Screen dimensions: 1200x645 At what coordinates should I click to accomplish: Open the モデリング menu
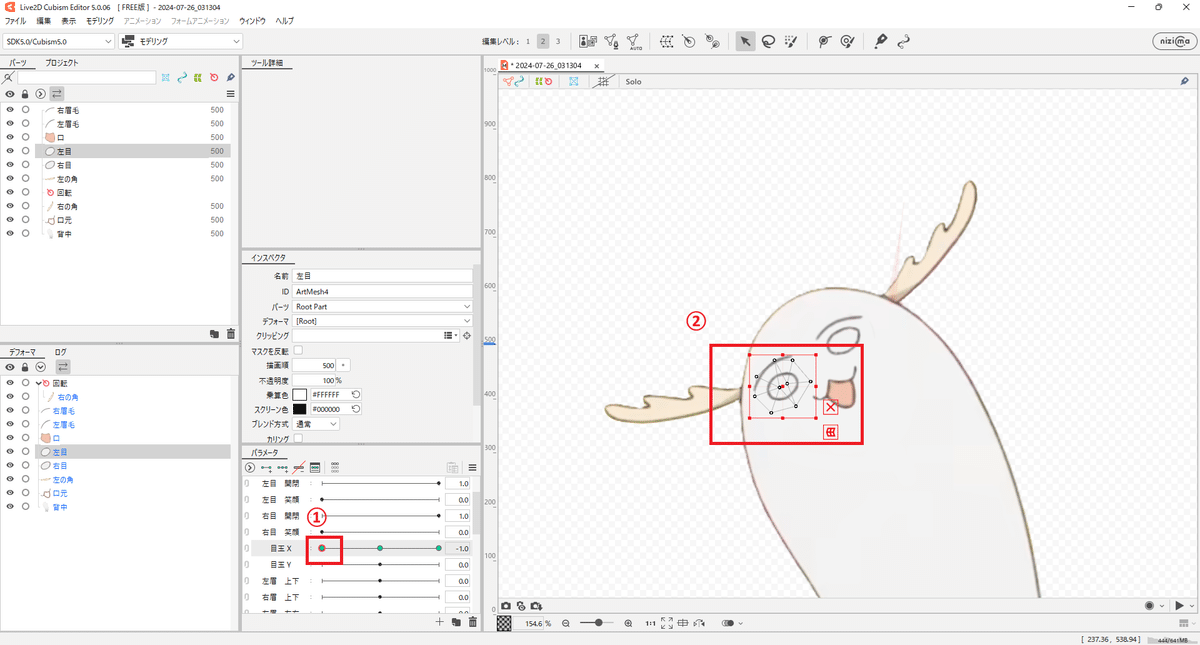click(x=100, y=21)
